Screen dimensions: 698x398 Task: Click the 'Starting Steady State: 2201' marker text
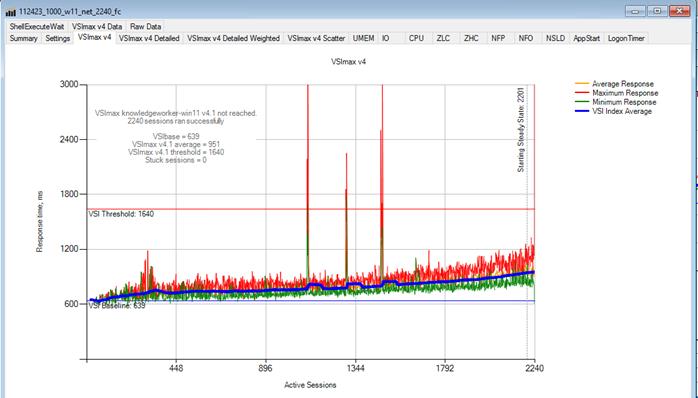click(x=521, y=130)
